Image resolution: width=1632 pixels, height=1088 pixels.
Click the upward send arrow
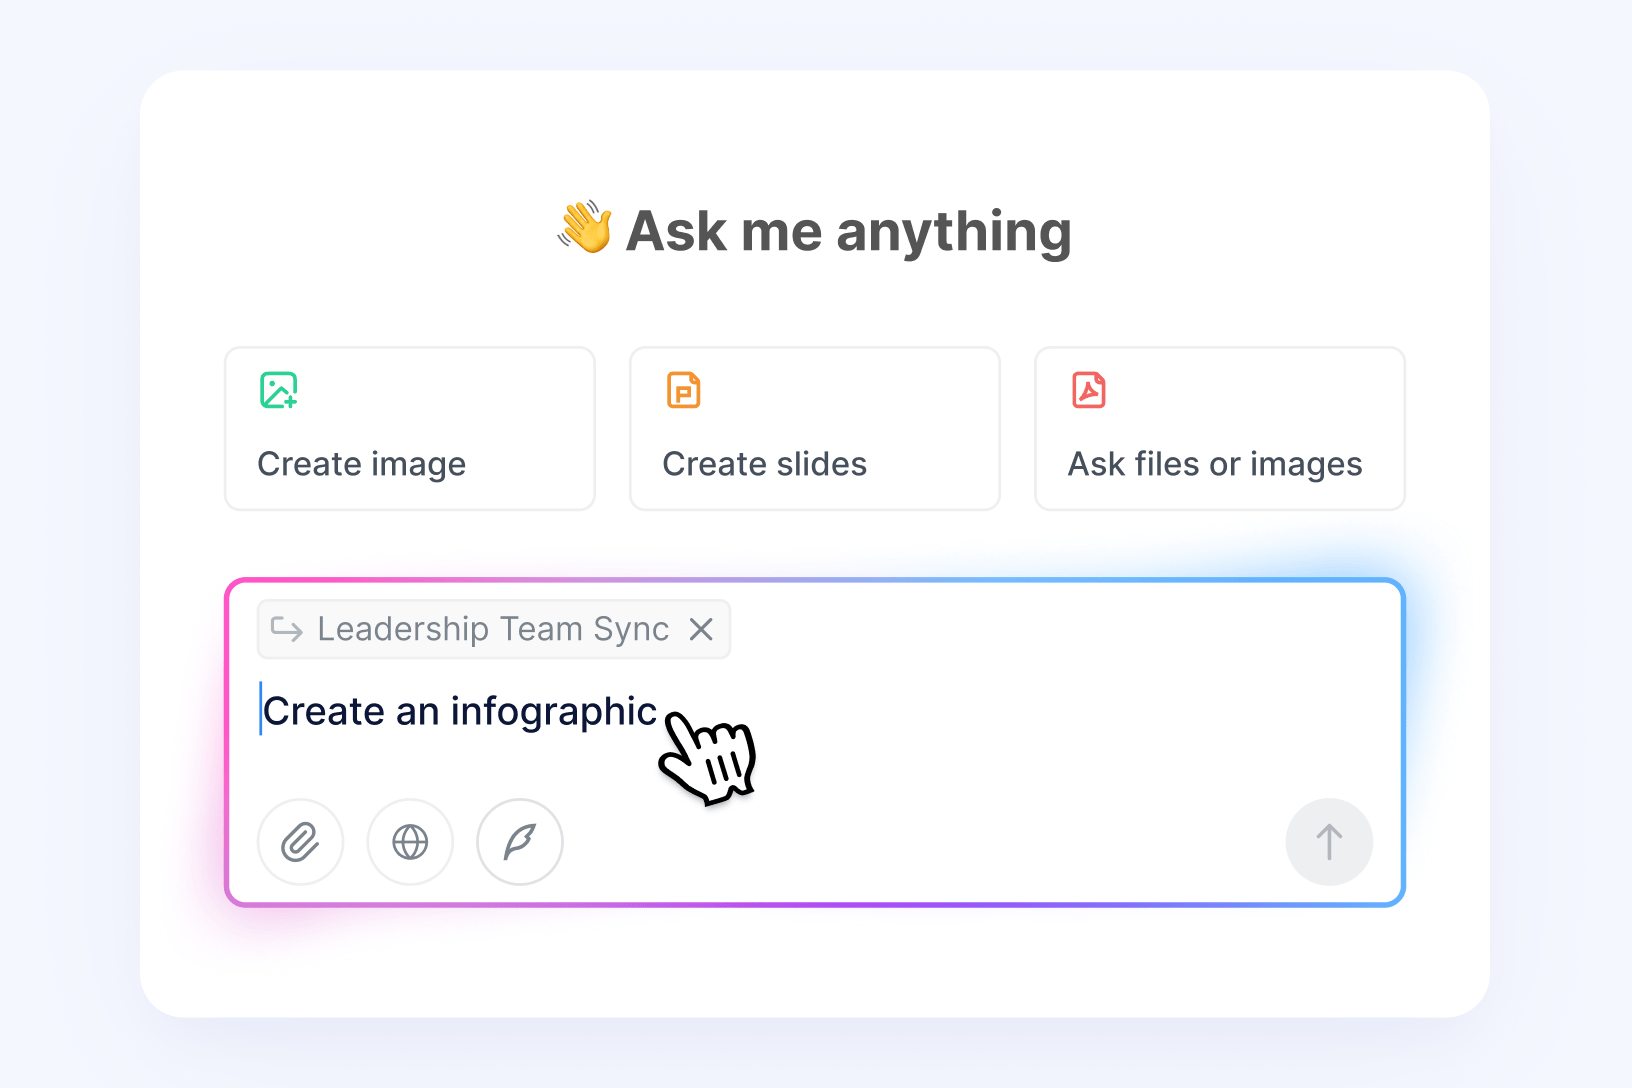coord(1329,842)
